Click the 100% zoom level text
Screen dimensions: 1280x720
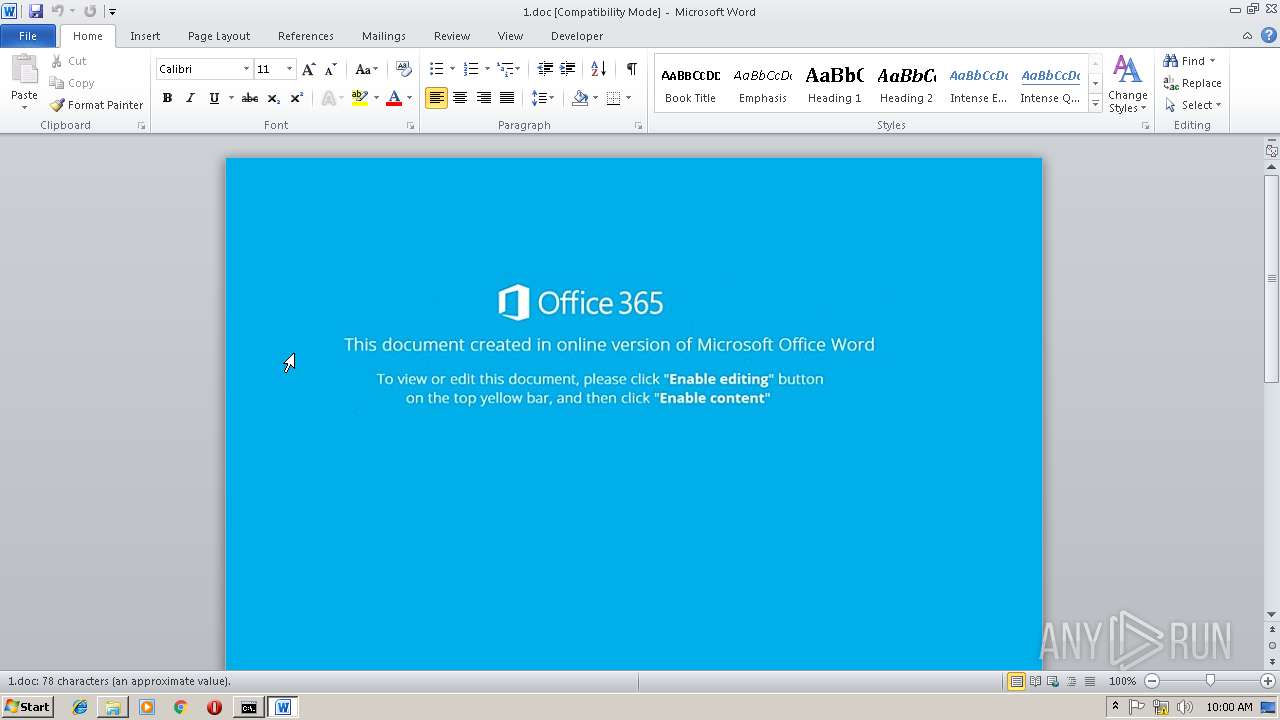tap(1122, 681)
